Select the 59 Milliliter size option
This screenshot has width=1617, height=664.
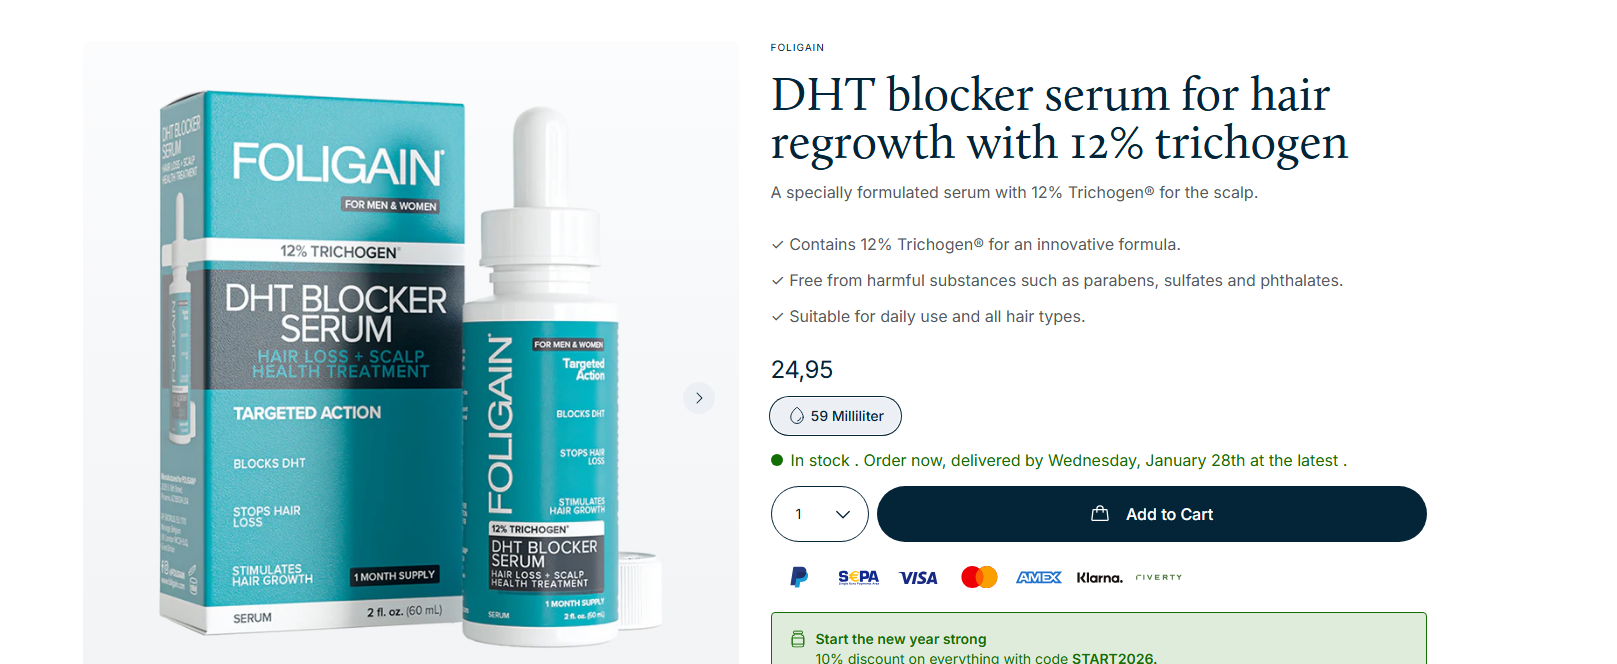[x=835, y=416]
